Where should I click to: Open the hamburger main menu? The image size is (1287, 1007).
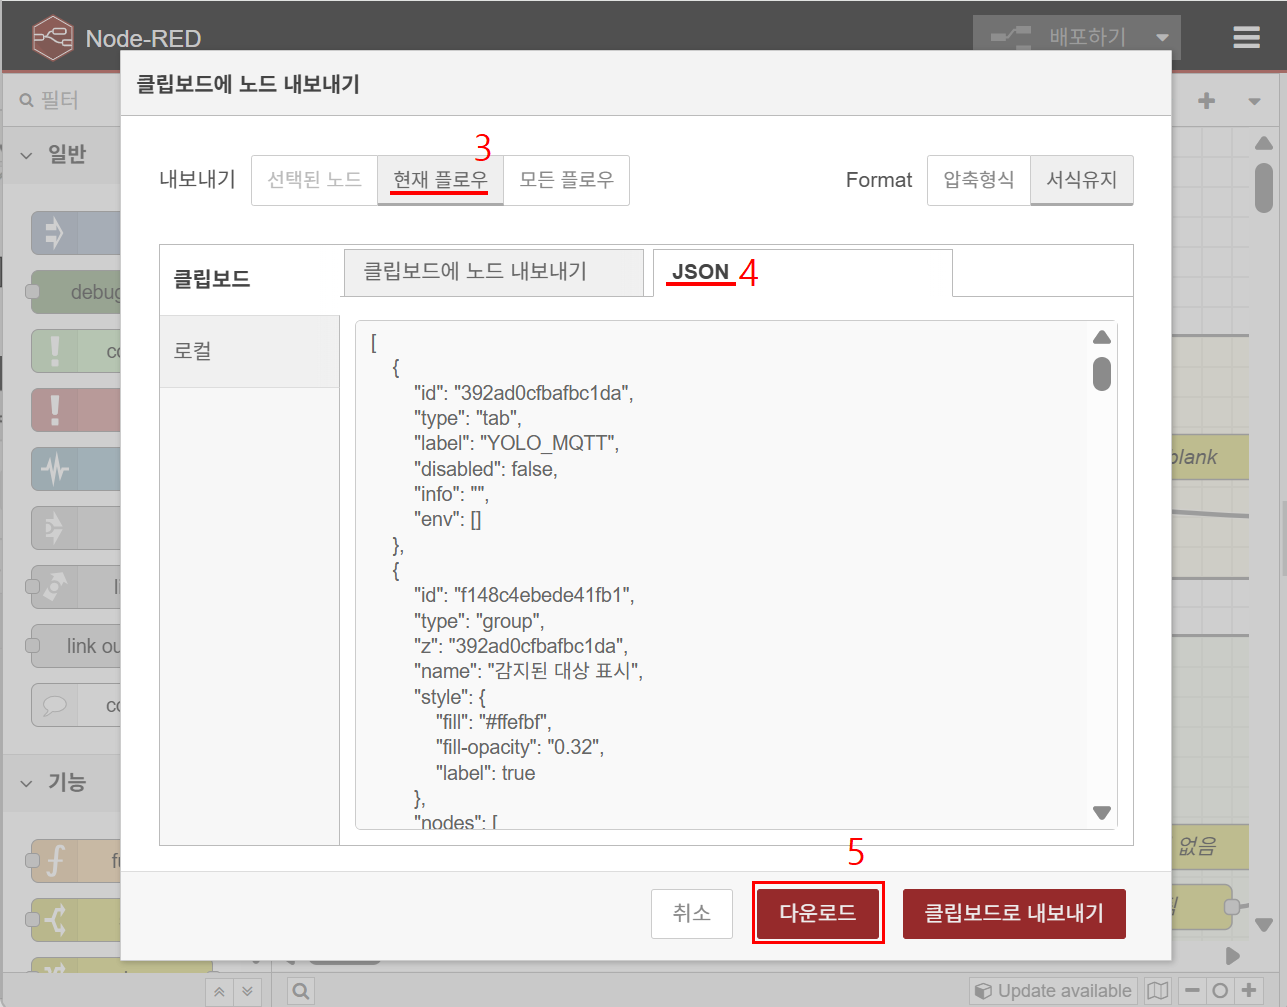coord(1246,37)
